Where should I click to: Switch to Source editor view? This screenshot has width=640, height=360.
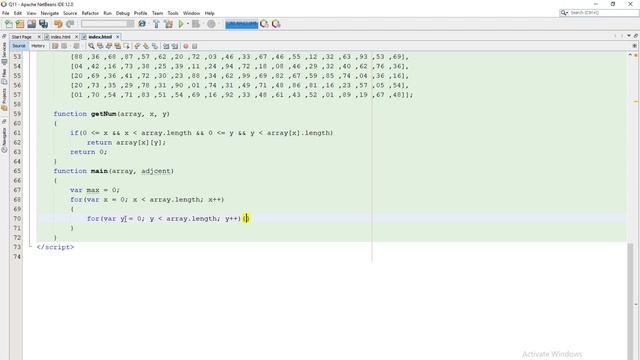[x=19, y=46]
